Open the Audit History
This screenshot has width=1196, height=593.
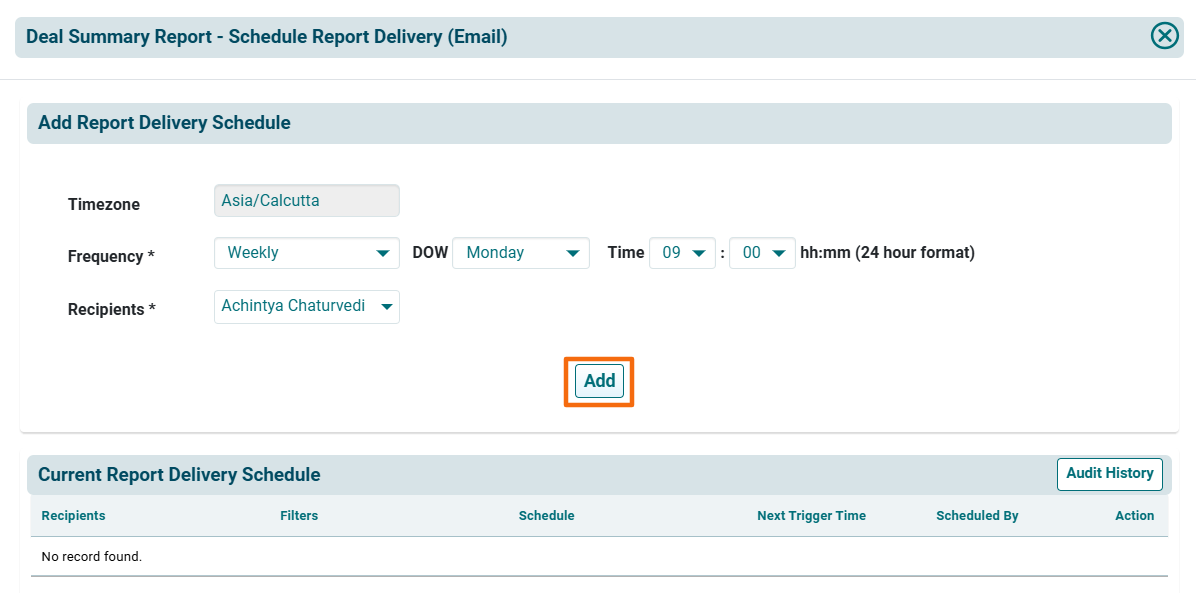pyautogui.click(x=1109, y=473)
